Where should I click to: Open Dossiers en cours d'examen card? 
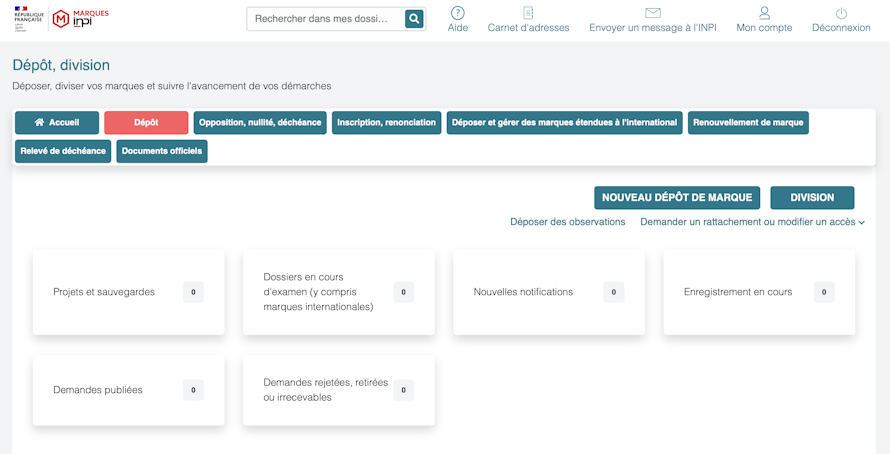click(339, 292)
